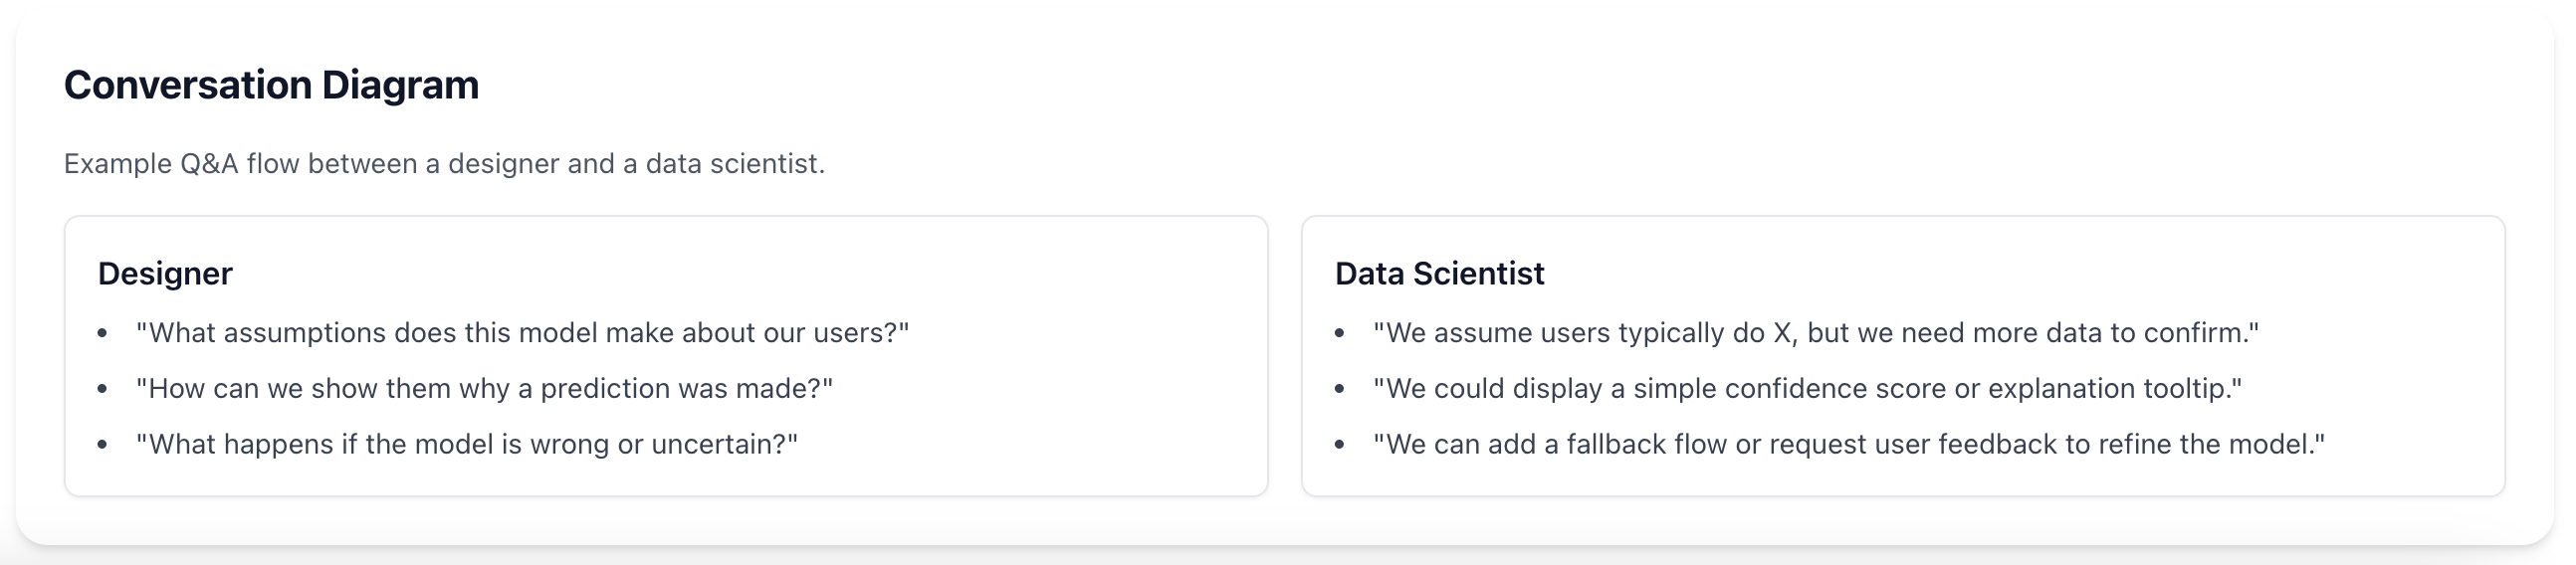Select the confidence score or tooltip answer
This screenshot has height=565, width=2576.
[1807, 389]
